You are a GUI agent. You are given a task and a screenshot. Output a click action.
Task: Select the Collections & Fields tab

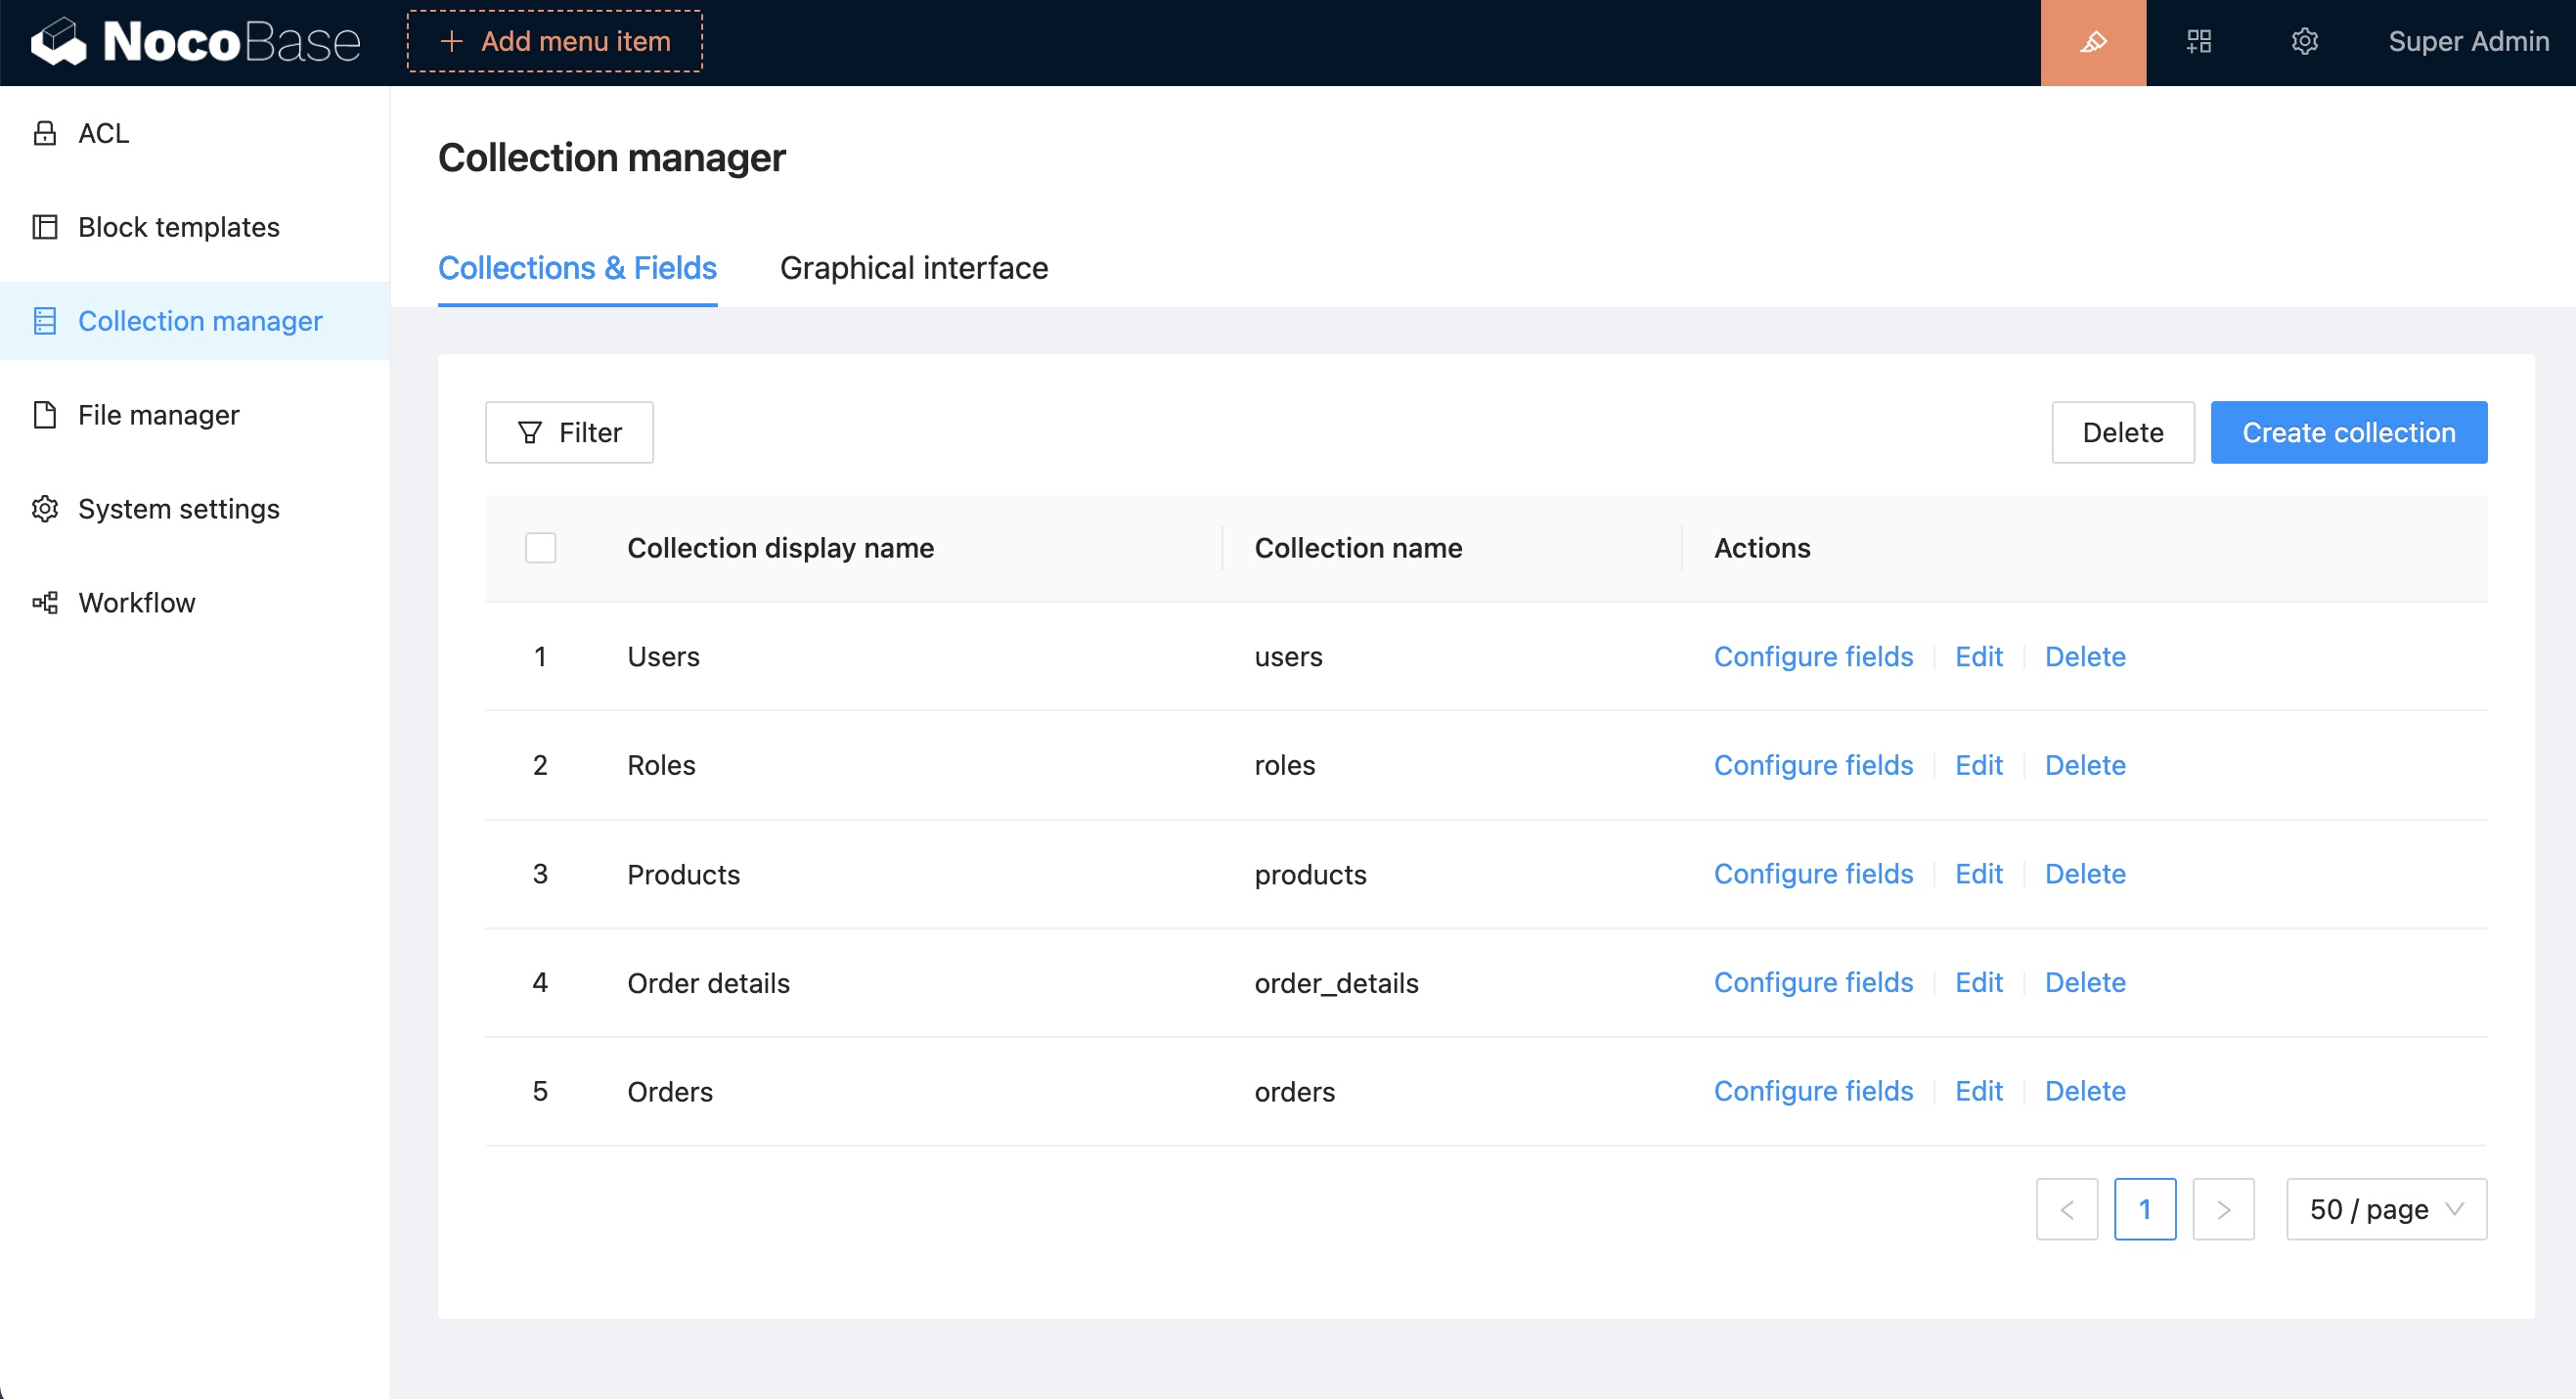coord(577,268)
